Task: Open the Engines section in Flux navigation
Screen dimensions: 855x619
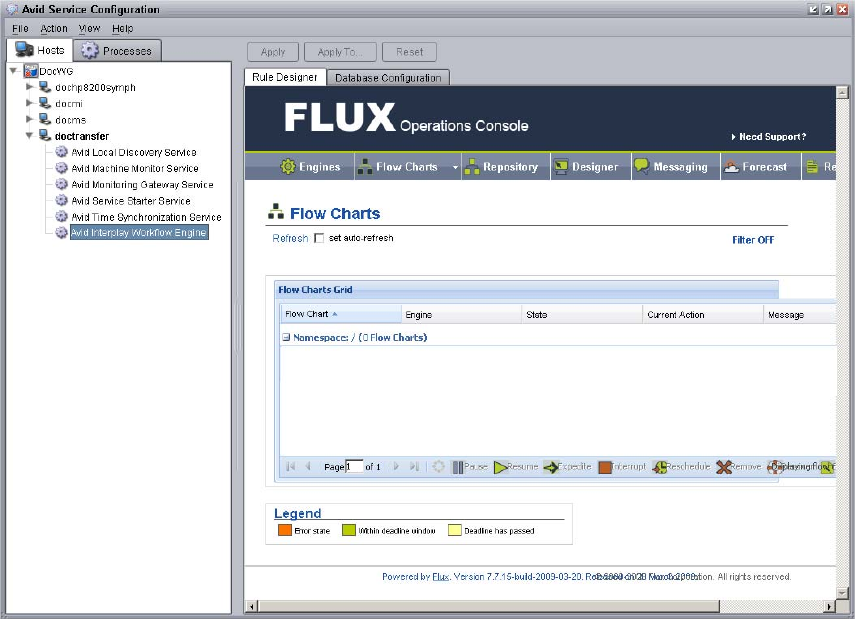Action: point(310,167)
